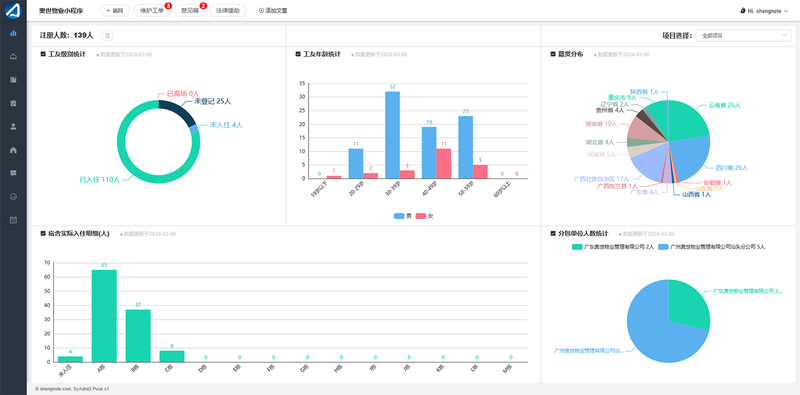Screen dimensions: 800x395
Task: Click the calendar sidebar icon
Action: coord(13,220)
